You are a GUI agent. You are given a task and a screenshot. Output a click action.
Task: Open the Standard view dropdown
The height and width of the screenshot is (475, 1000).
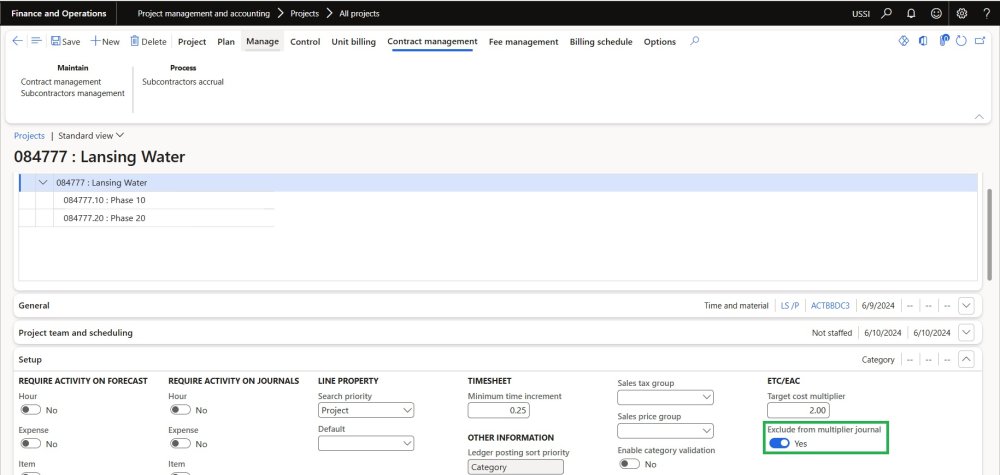[91, 136]
